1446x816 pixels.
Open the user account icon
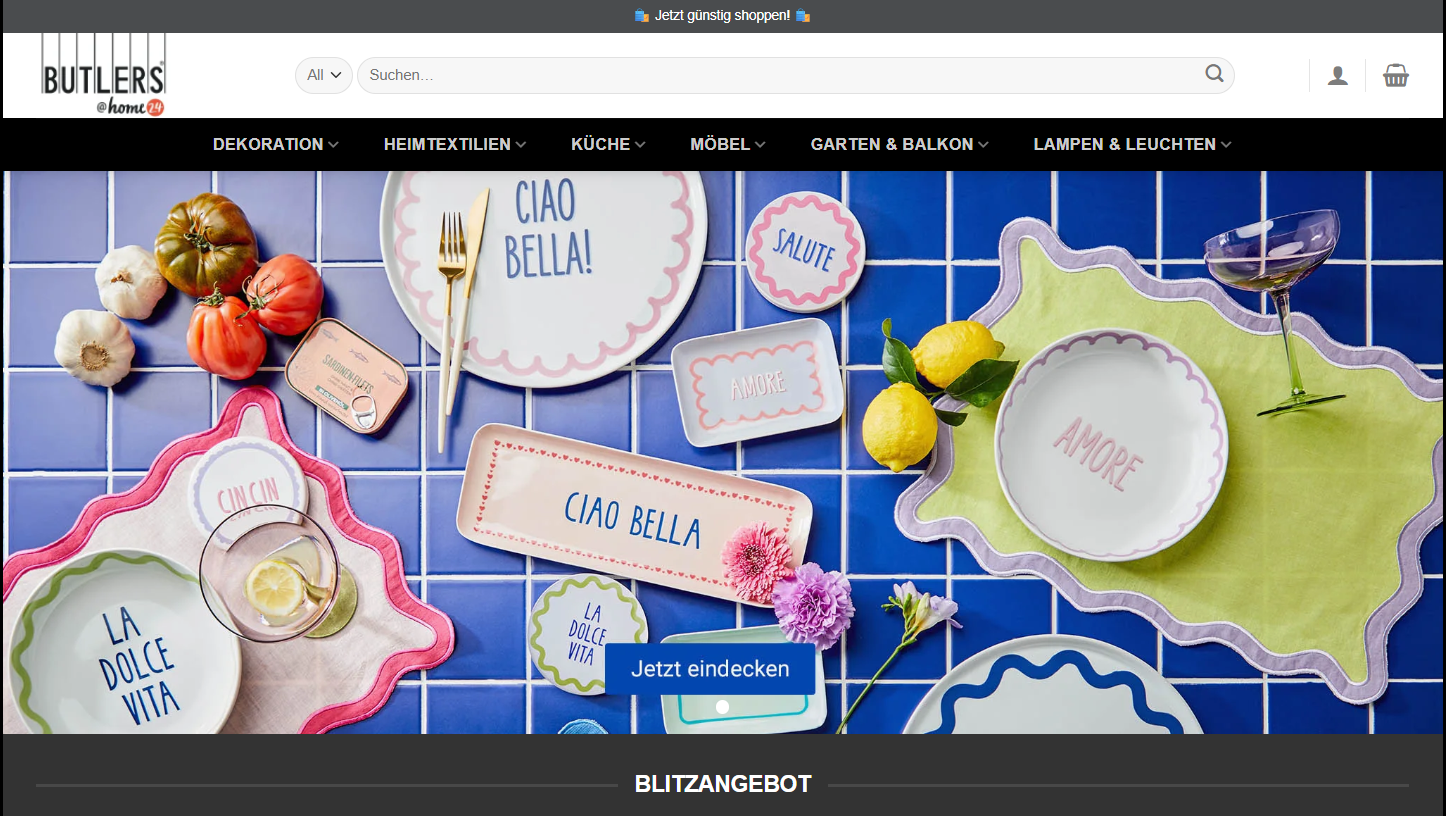coord(1337,76)
